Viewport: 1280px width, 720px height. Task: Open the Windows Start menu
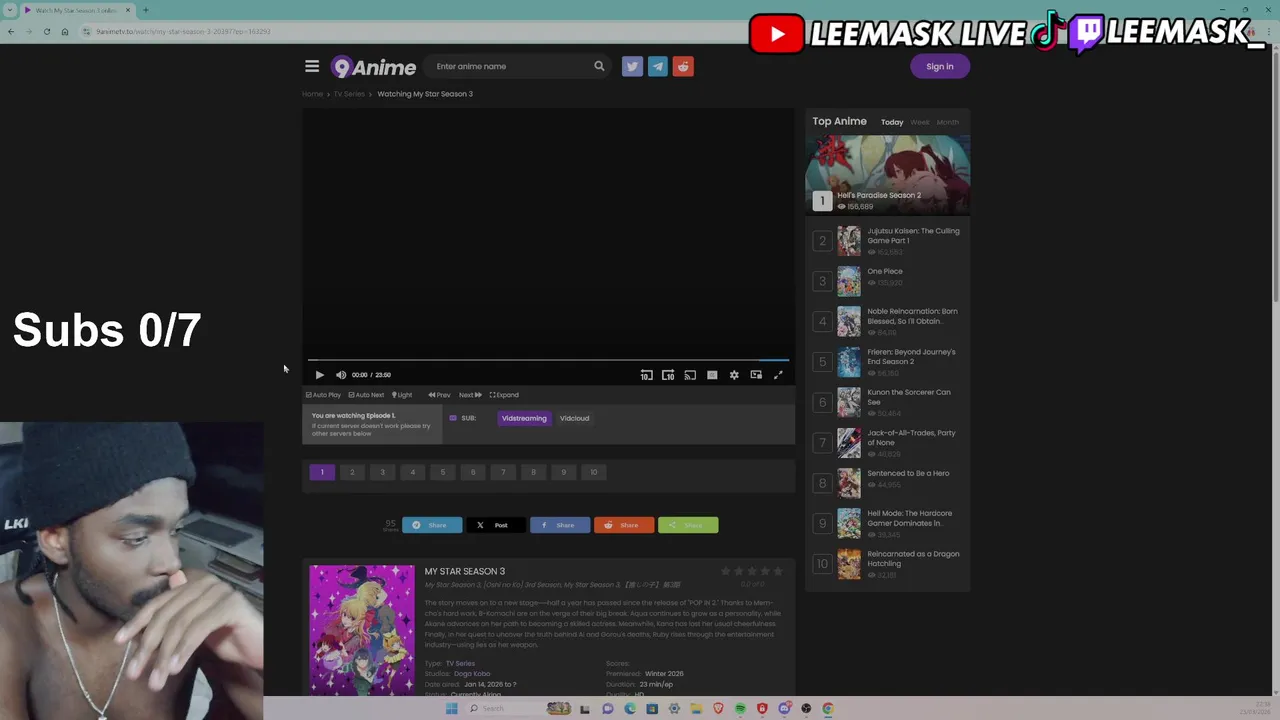(x=451, y=709)
